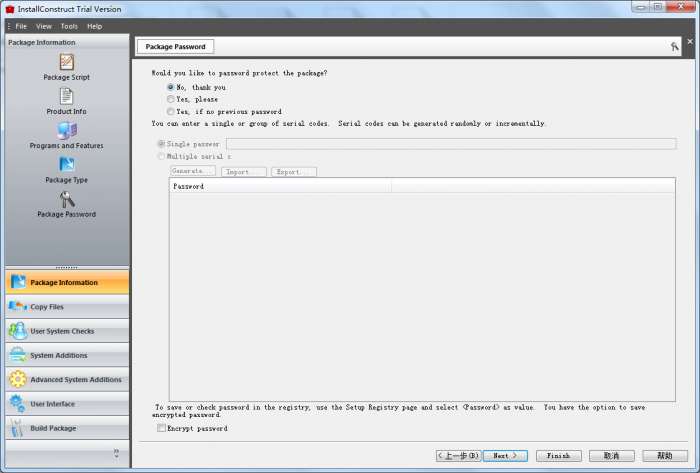
Task: Open Programs and Features icon
Action: (x=67, y=131)
